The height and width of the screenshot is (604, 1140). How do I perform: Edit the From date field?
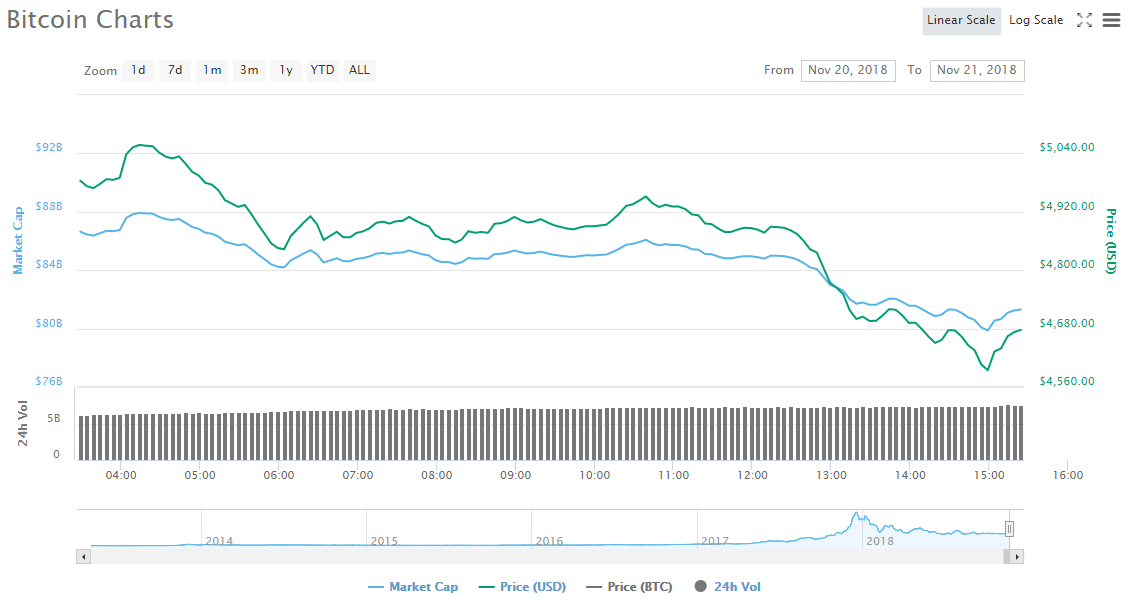click(x=848, y=71)
